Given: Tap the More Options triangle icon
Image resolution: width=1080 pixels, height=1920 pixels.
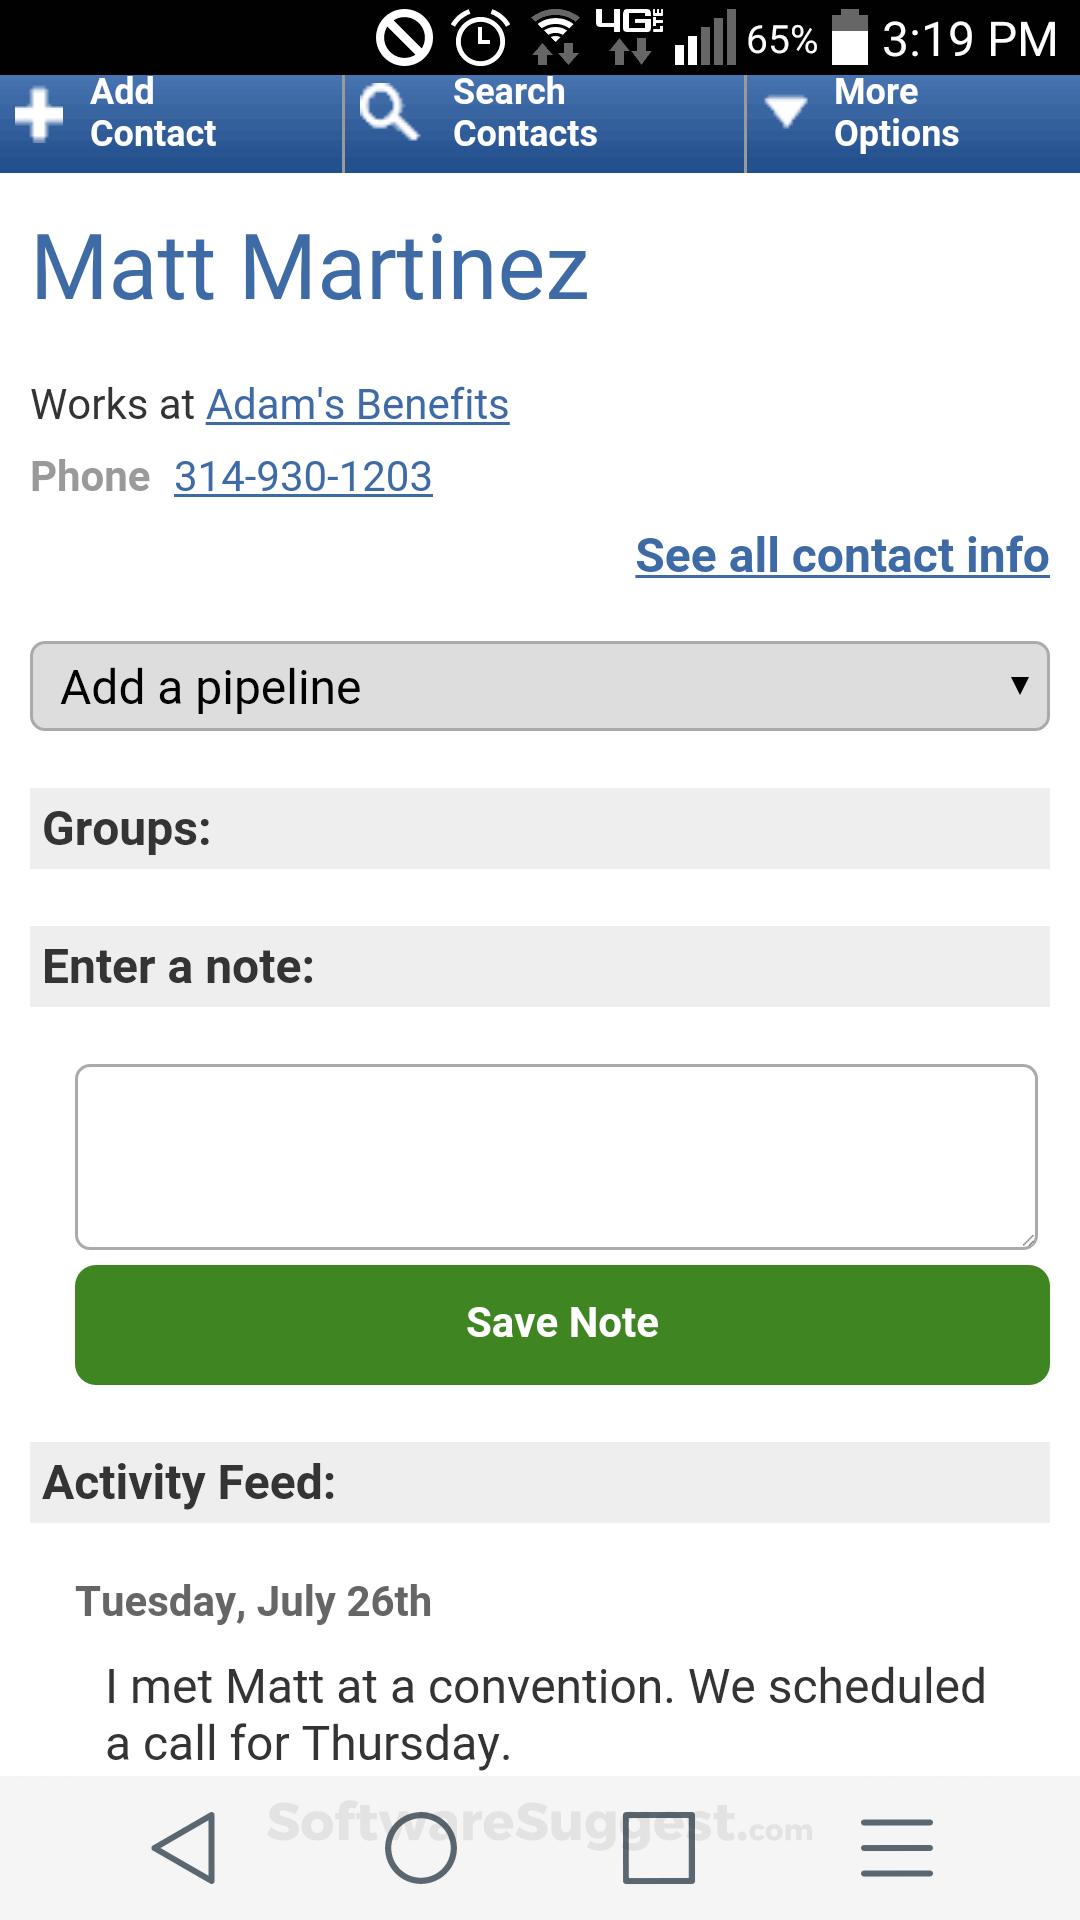Looking at the screenshot, I should coord(786,110).
